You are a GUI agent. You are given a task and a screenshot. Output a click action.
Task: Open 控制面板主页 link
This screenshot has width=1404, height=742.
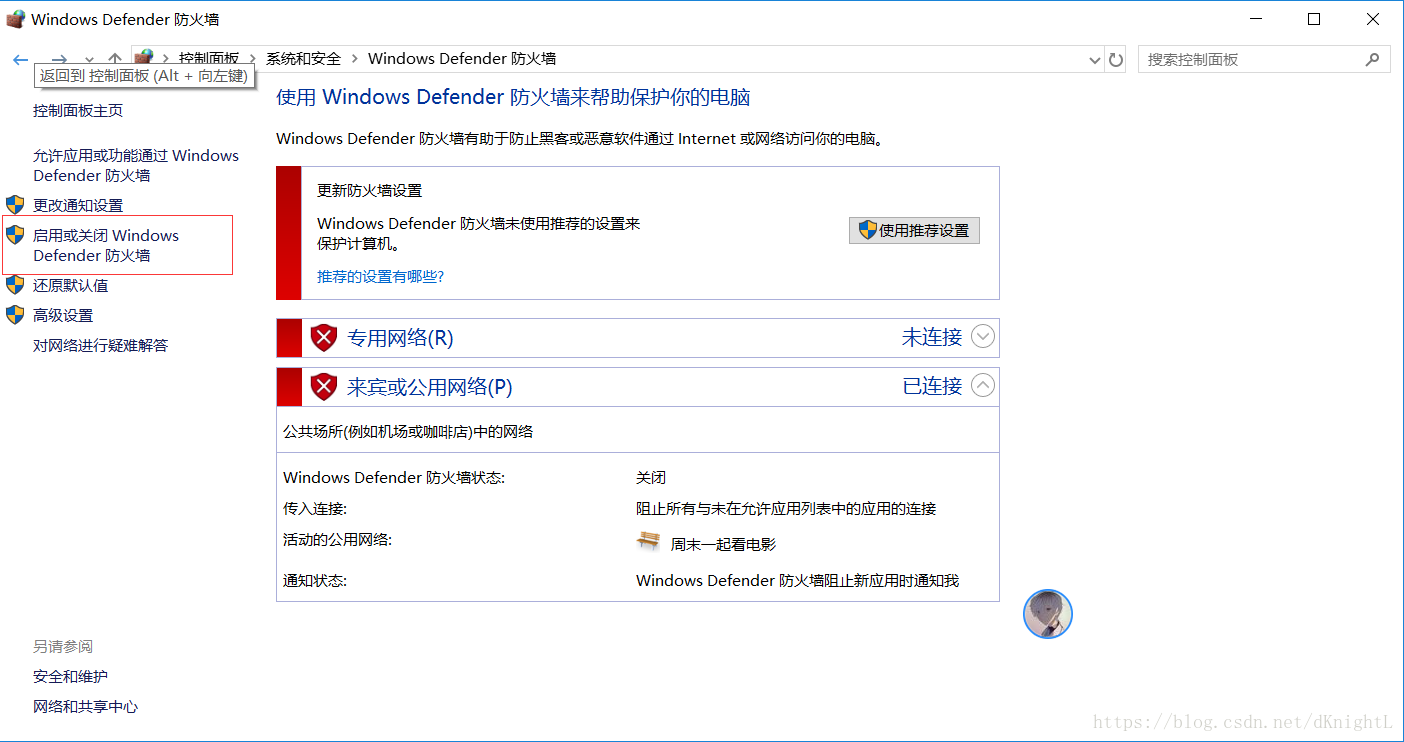pyautogui.click(x=78, y=111)
